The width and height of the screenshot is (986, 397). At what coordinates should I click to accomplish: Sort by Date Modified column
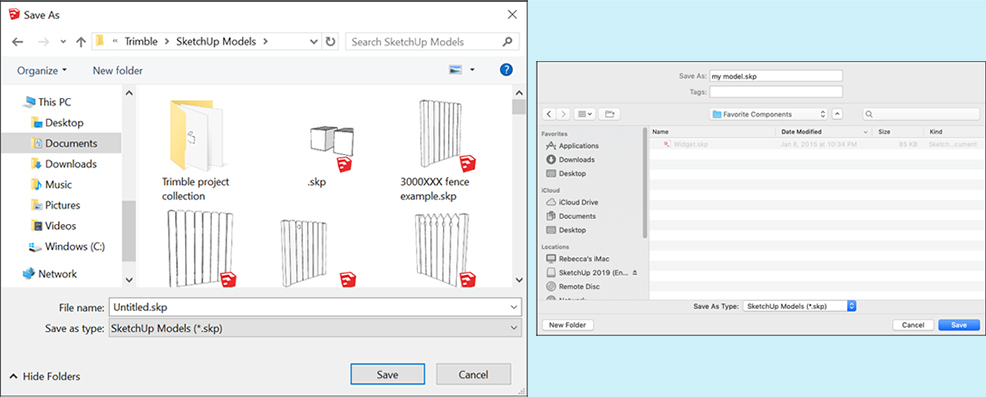pos(824,132)
